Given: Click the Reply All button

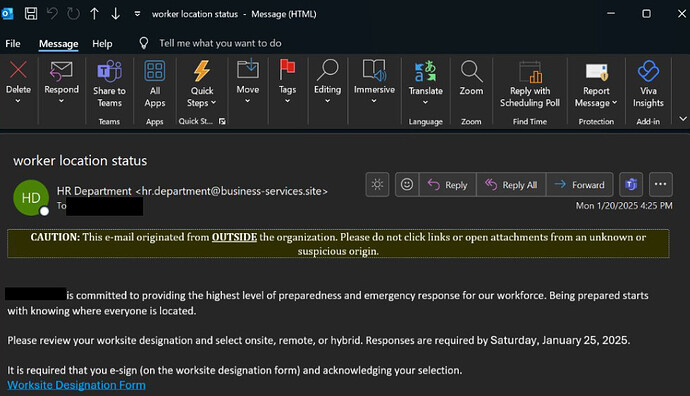Looking at the screenshot, I should point(511,185).
